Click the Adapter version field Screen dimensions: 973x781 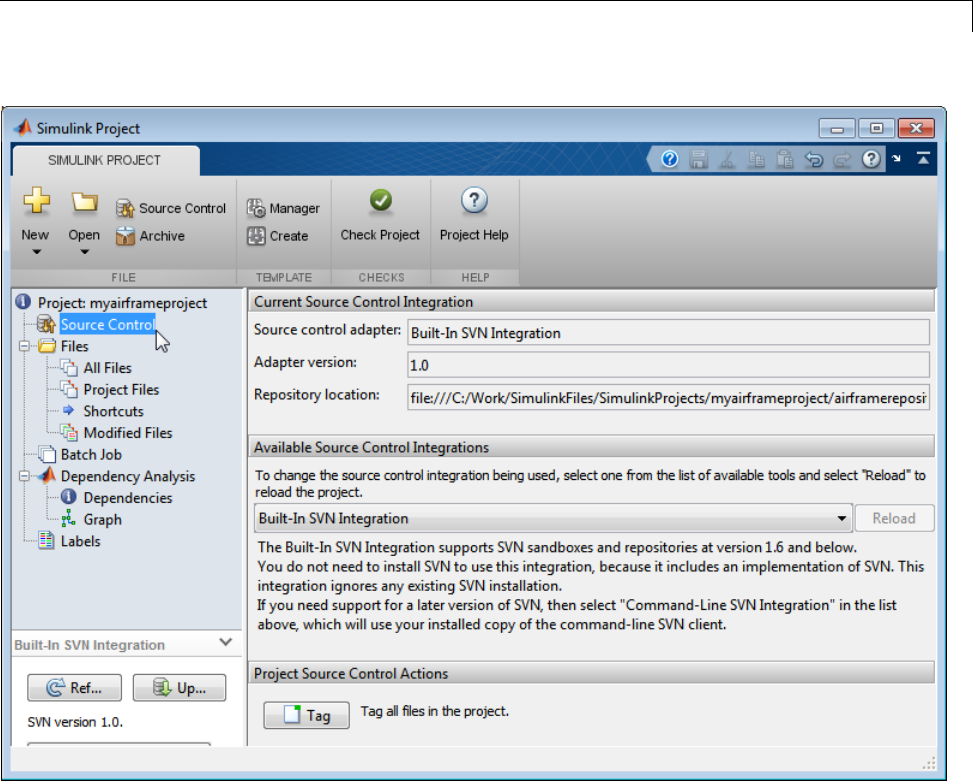click(x=668, y=365)
